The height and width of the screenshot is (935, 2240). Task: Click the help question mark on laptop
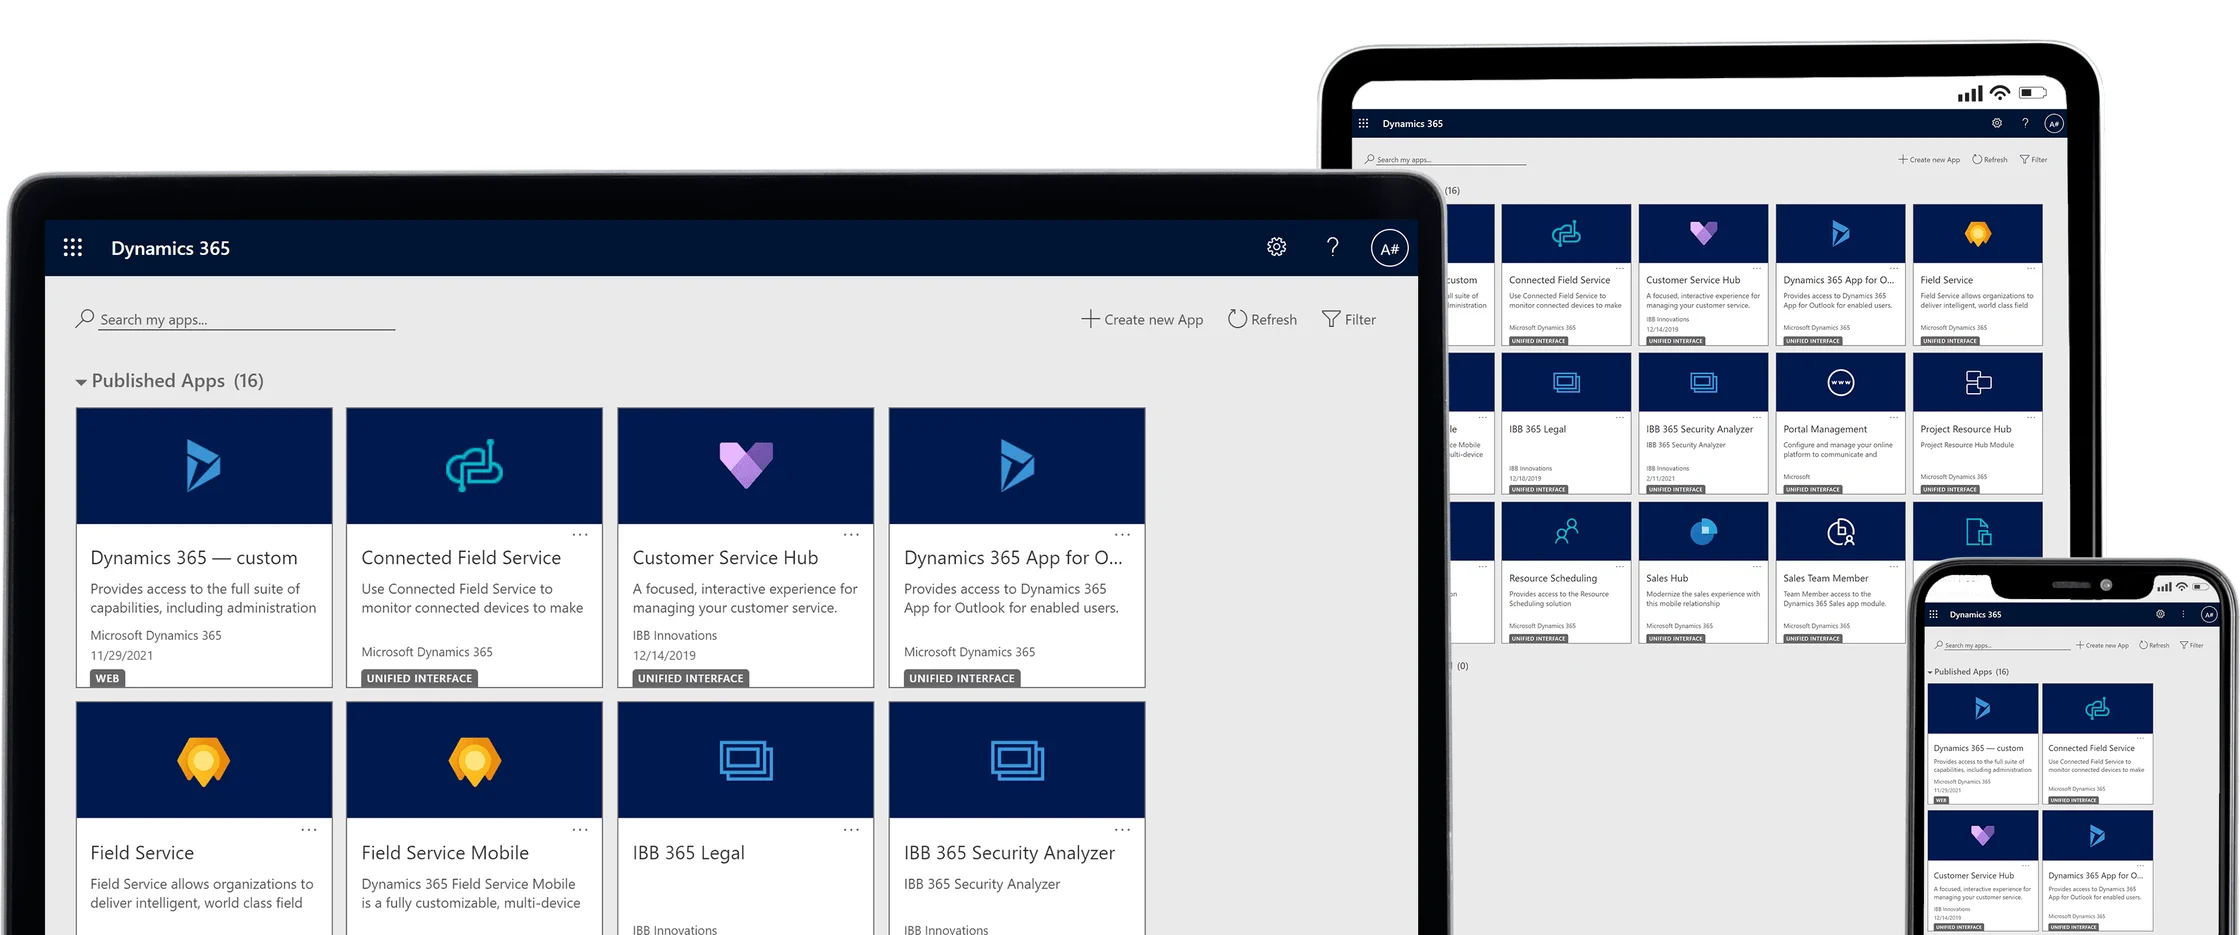(1332, 247)
